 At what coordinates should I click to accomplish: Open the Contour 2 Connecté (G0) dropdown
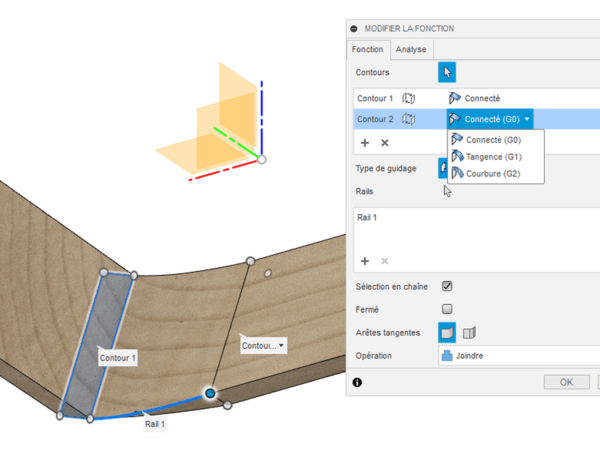tap(490, 119)
